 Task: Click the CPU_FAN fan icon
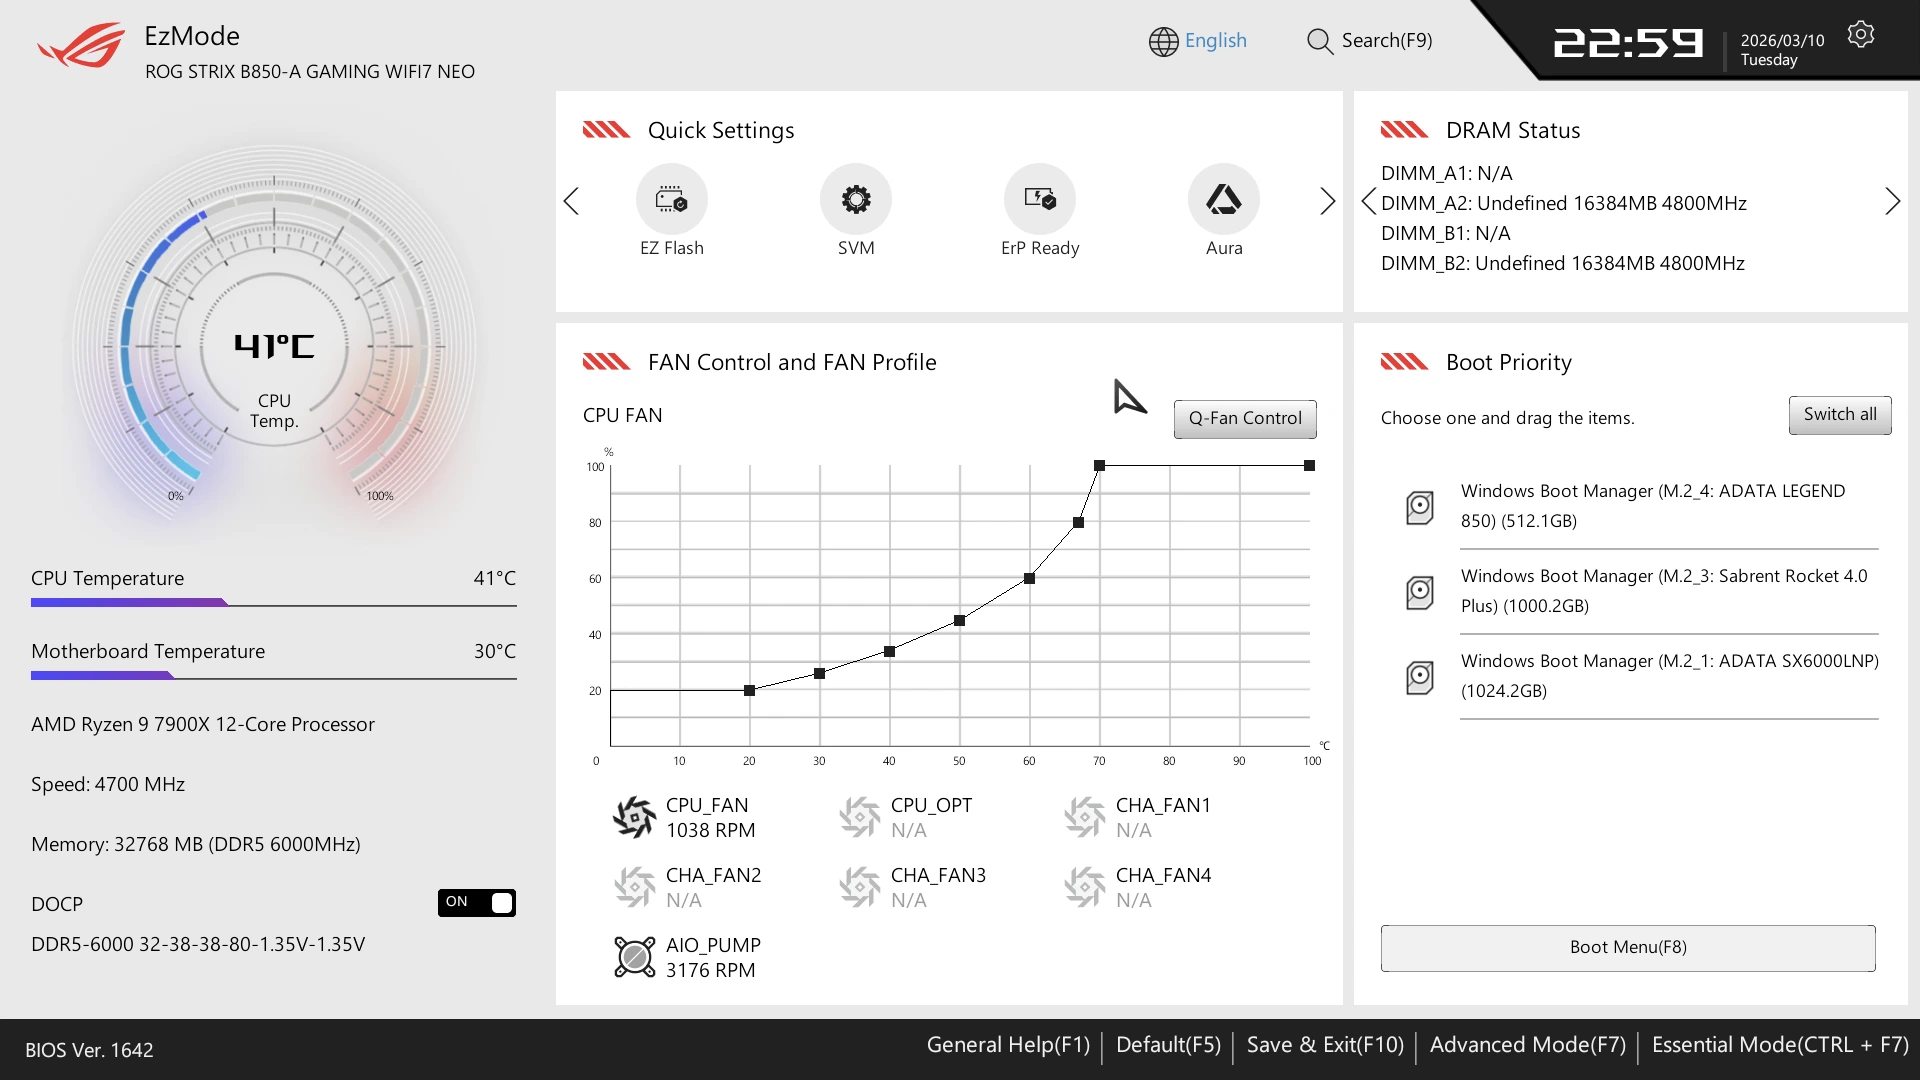[634, 817]
